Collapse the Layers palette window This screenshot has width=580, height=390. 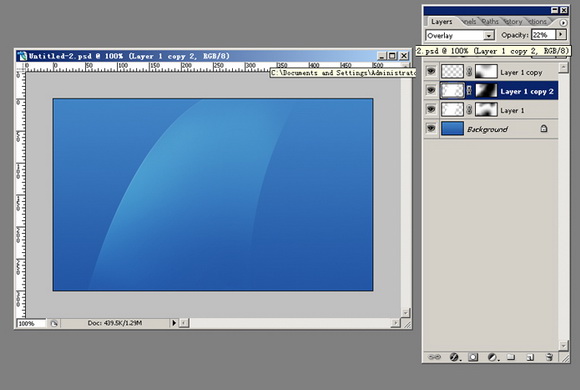click(554, 10)
